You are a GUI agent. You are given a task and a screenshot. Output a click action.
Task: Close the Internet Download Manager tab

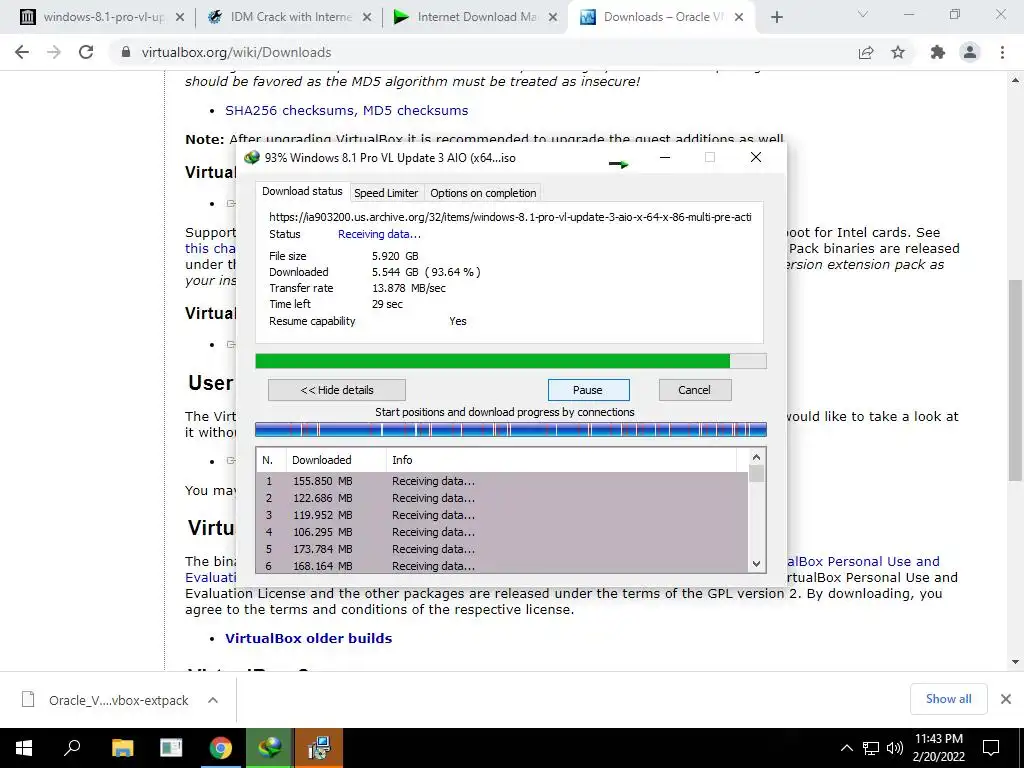(x=552, y=18)
